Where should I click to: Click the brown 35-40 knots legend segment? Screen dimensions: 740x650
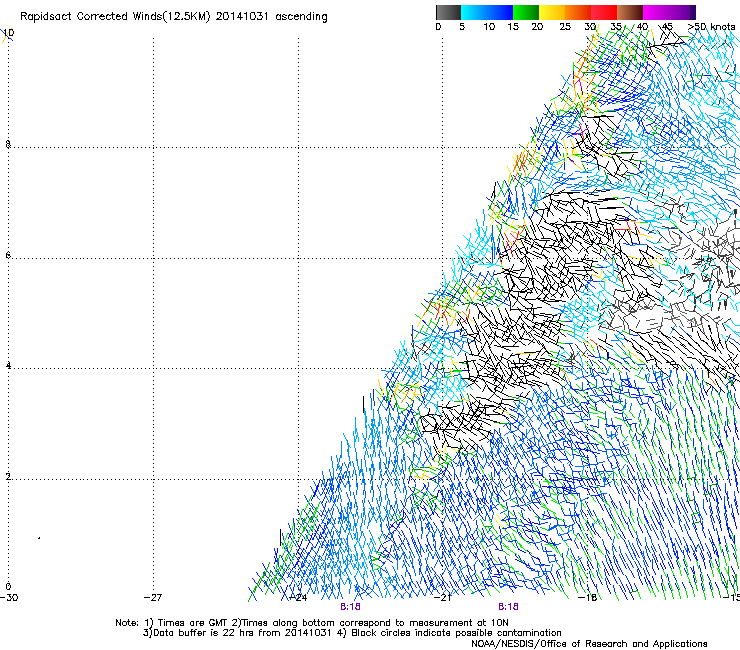tap(630, 12)
